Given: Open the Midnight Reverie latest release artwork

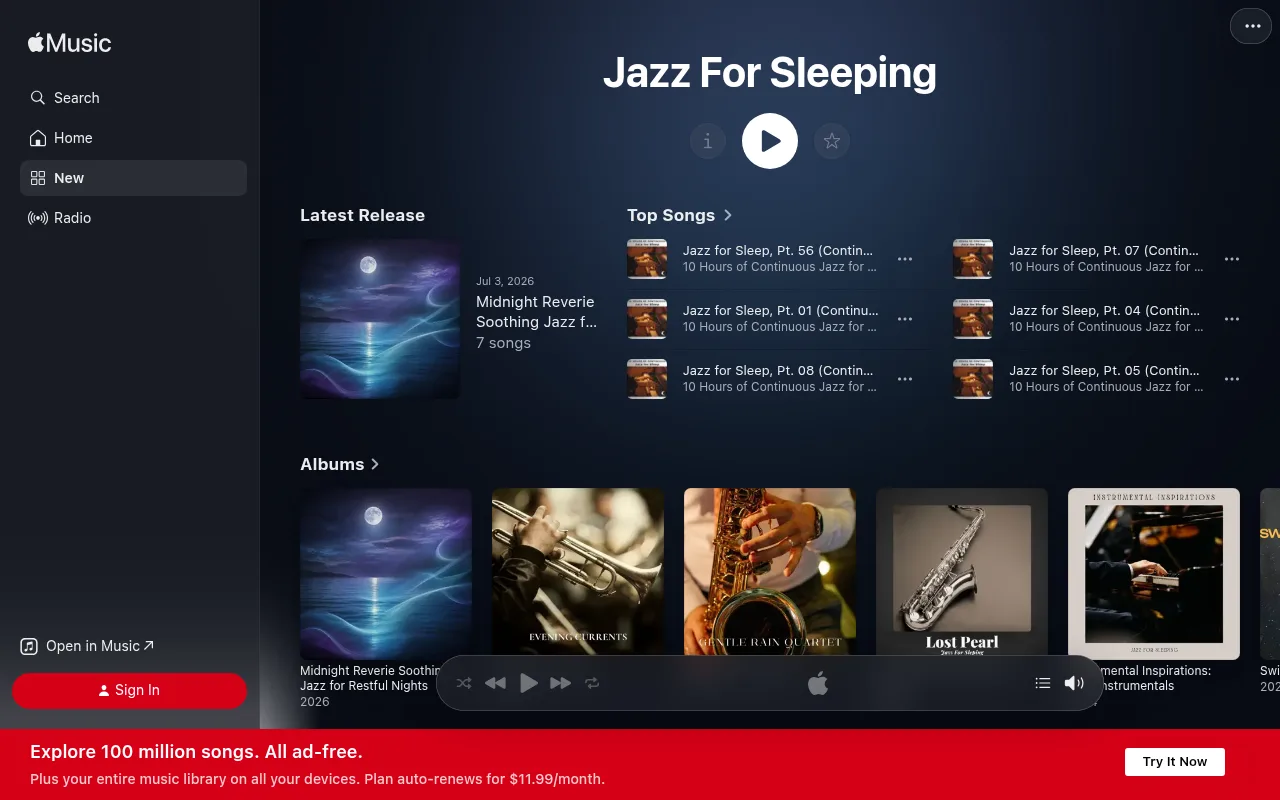Looking at the screenshot, I should tap(380, 319).
